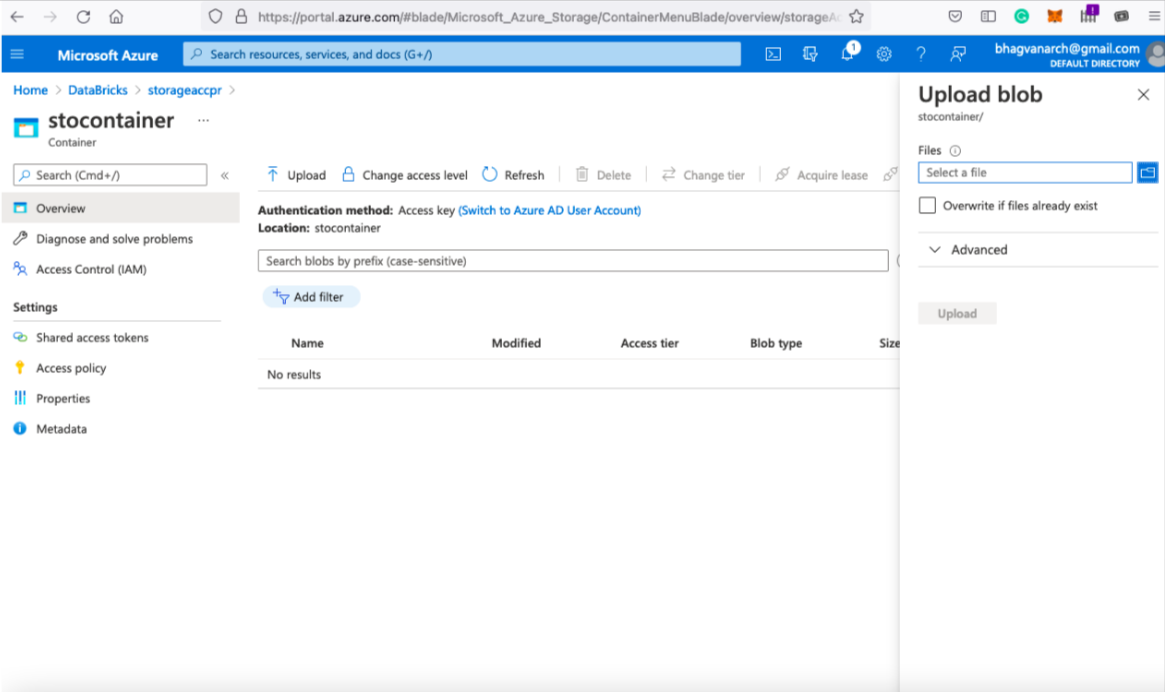Open the browser home page

(116, 16)
